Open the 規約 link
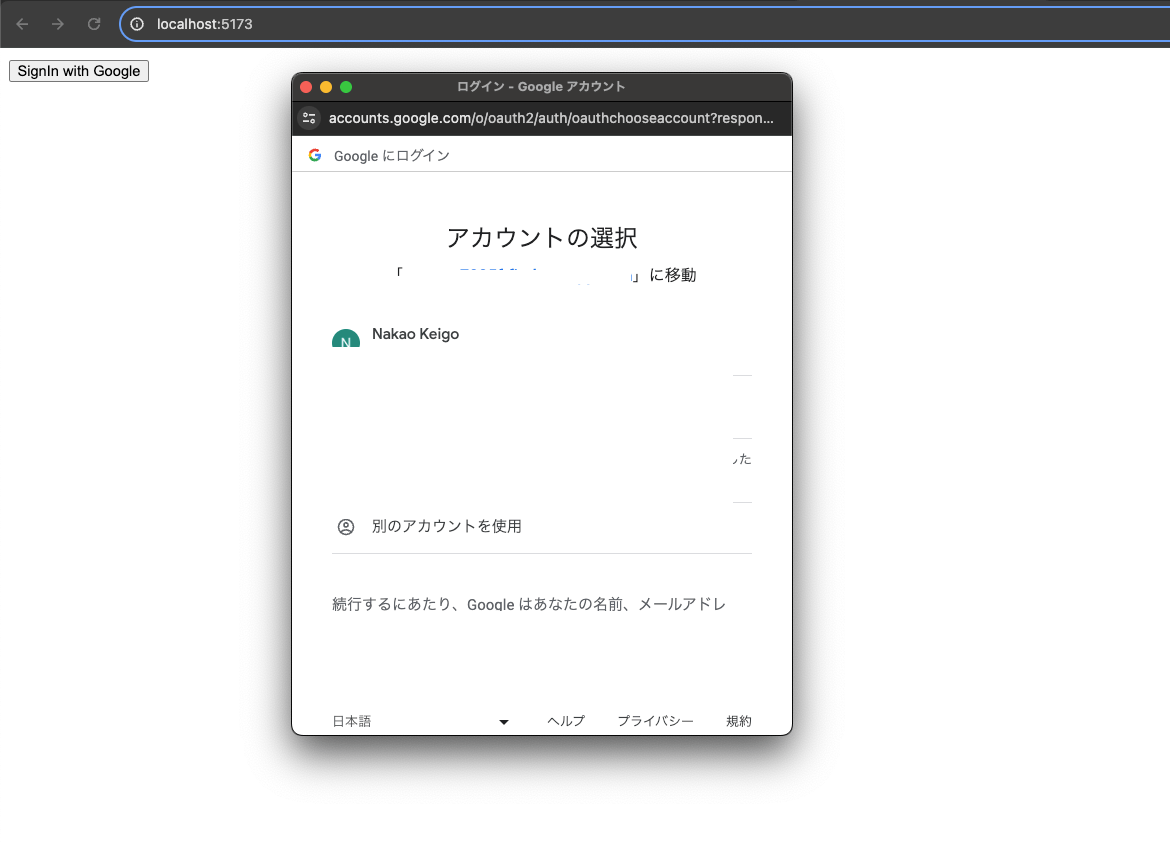Image resolution: width=1170 pixels, height=842 pixels. (739, 721)
